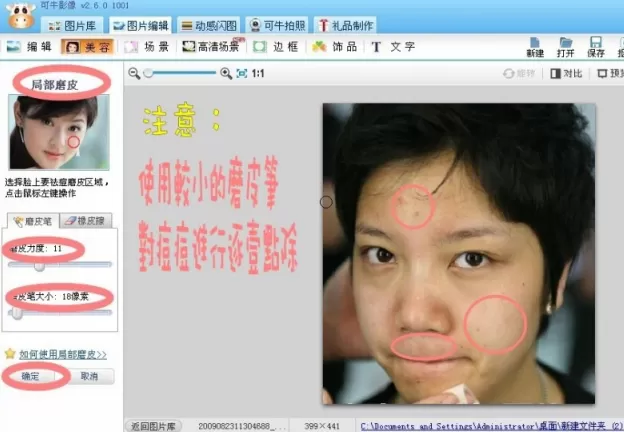Open the 可牛拍照 tab
The height and width of the screenshot is (432, 624).
277,26
